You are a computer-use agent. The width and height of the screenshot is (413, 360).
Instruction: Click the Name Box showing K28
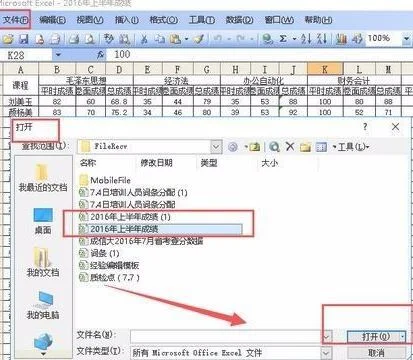pyautogui.click(x=27, y=55)
